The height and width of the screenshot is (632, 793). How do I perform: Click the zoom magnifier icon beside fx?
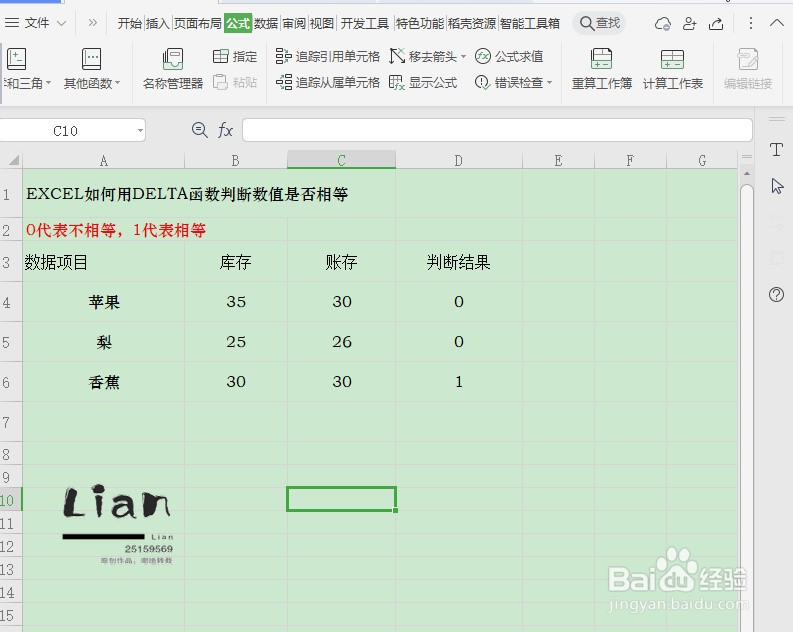[200, 130]
